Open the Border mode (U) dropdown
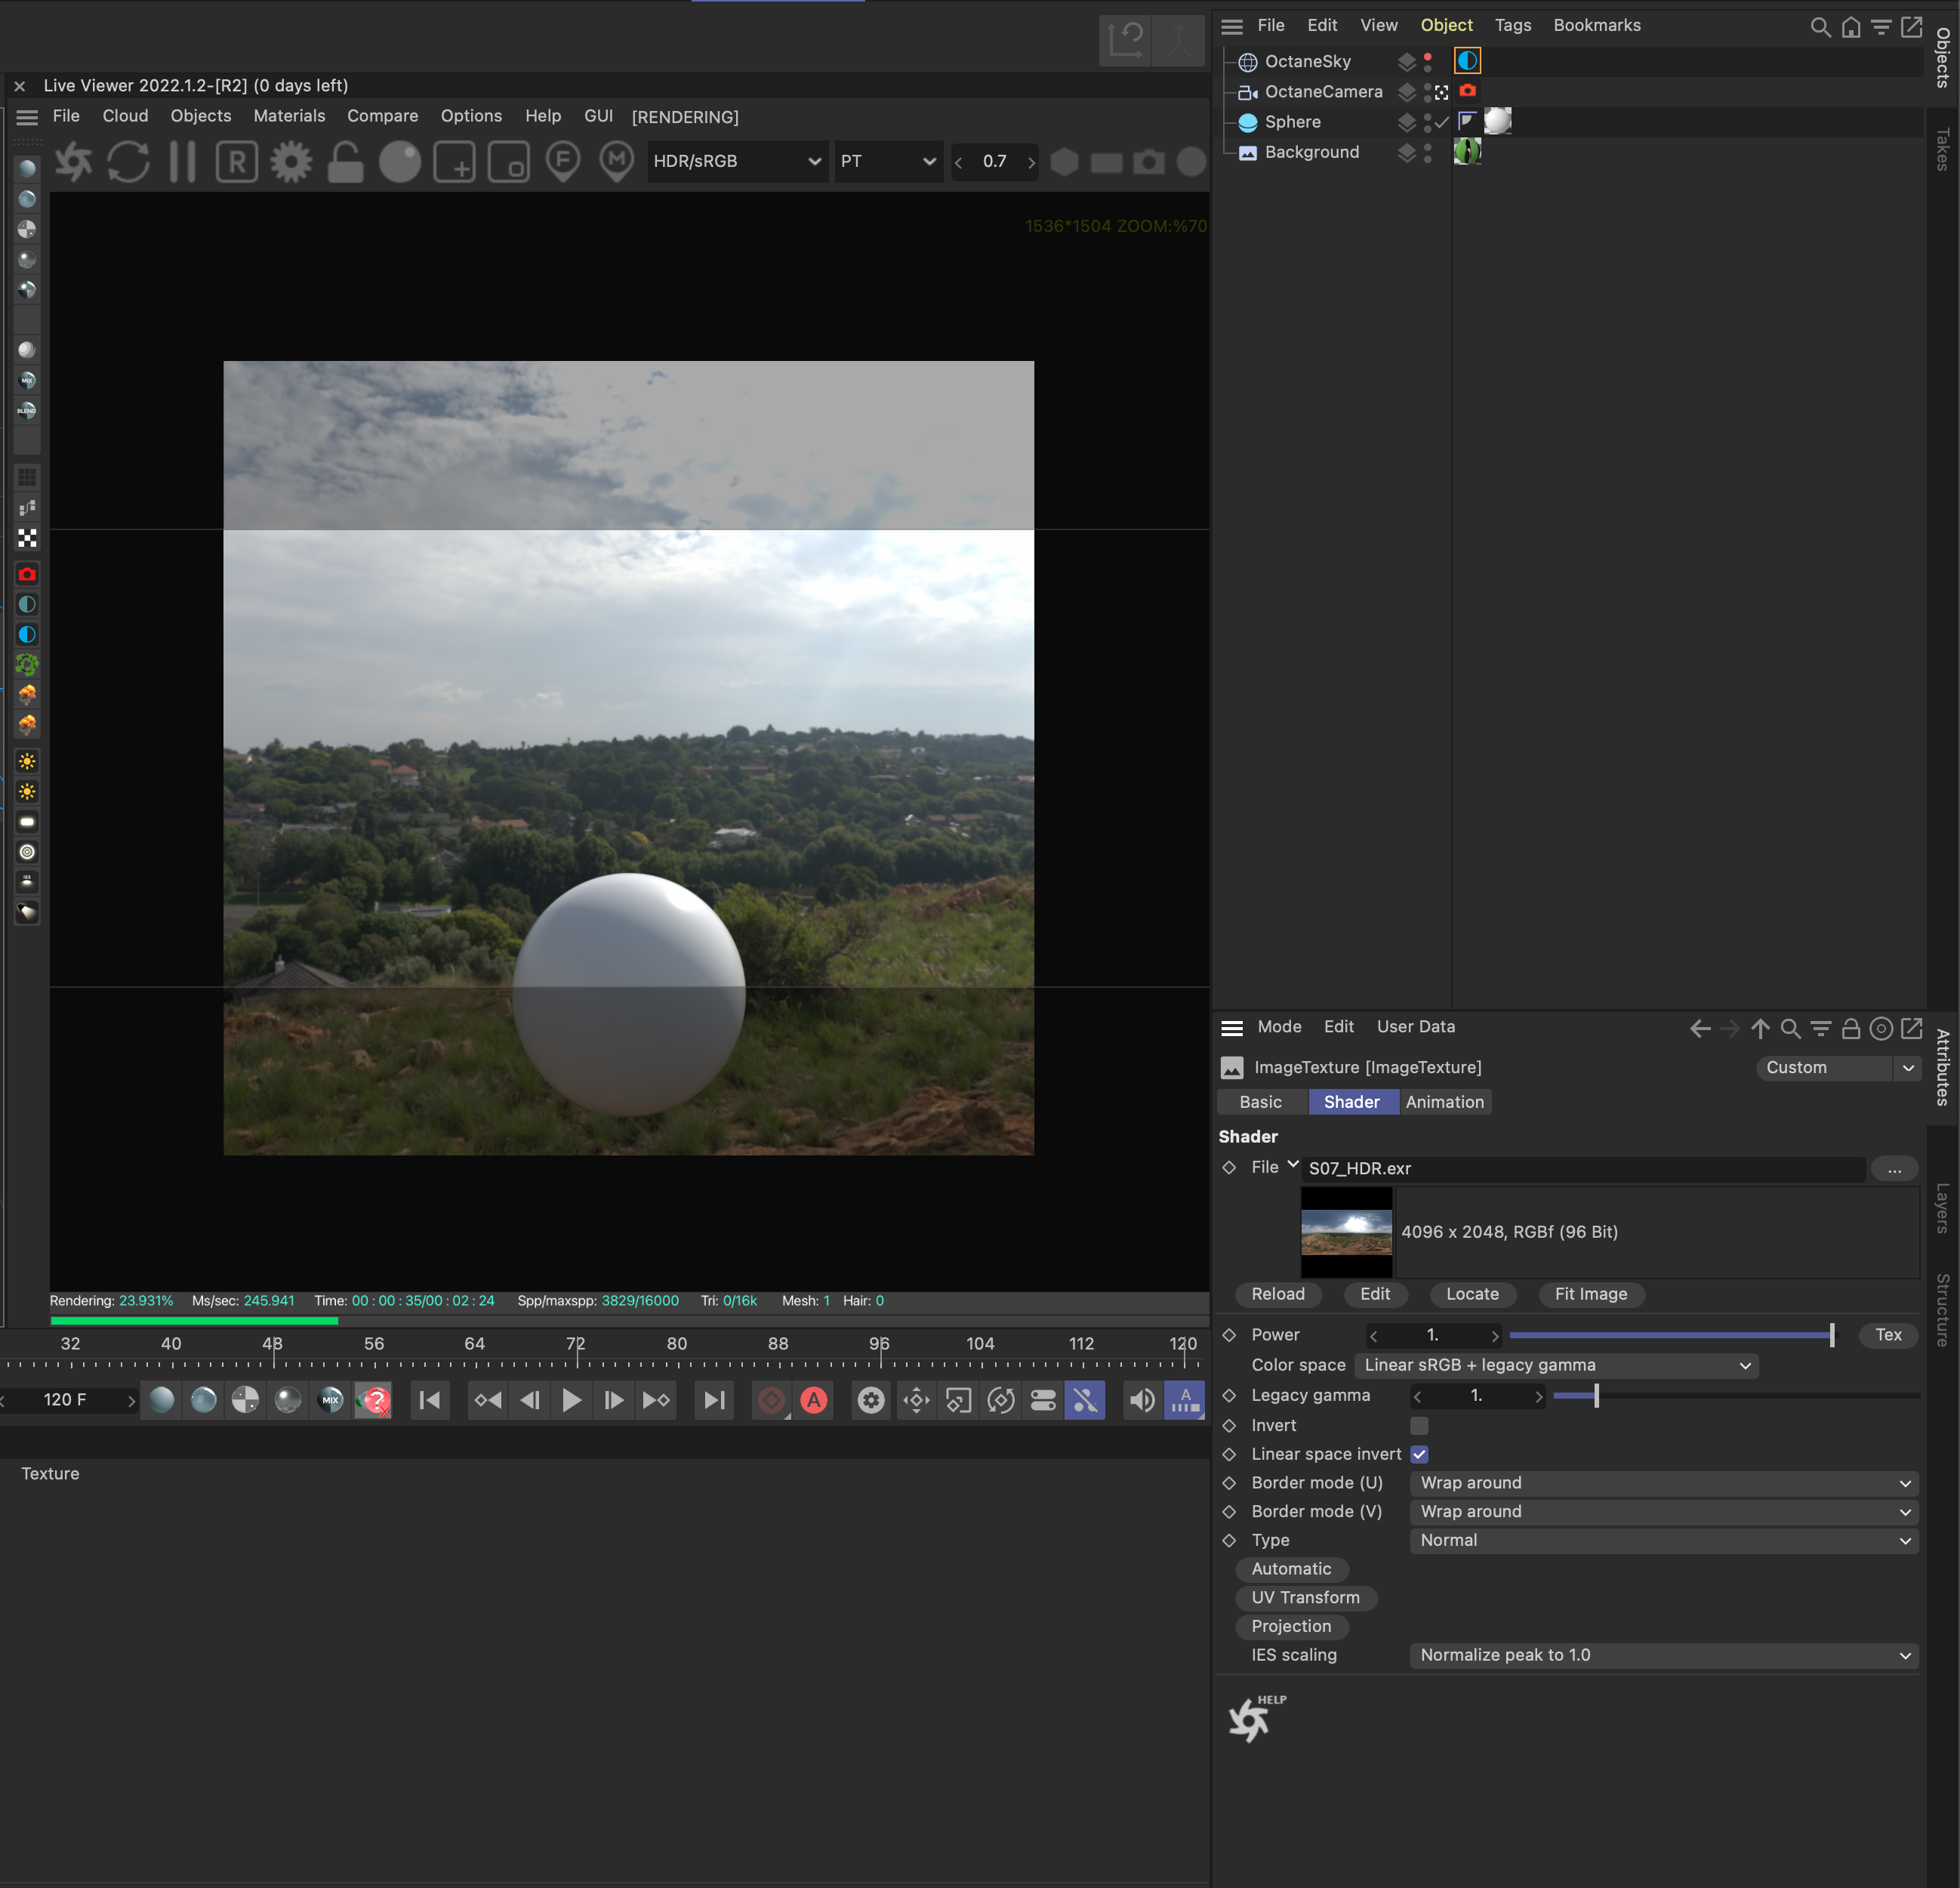Viewport: 1960px width, 1888px height. coord(1664,1483)
